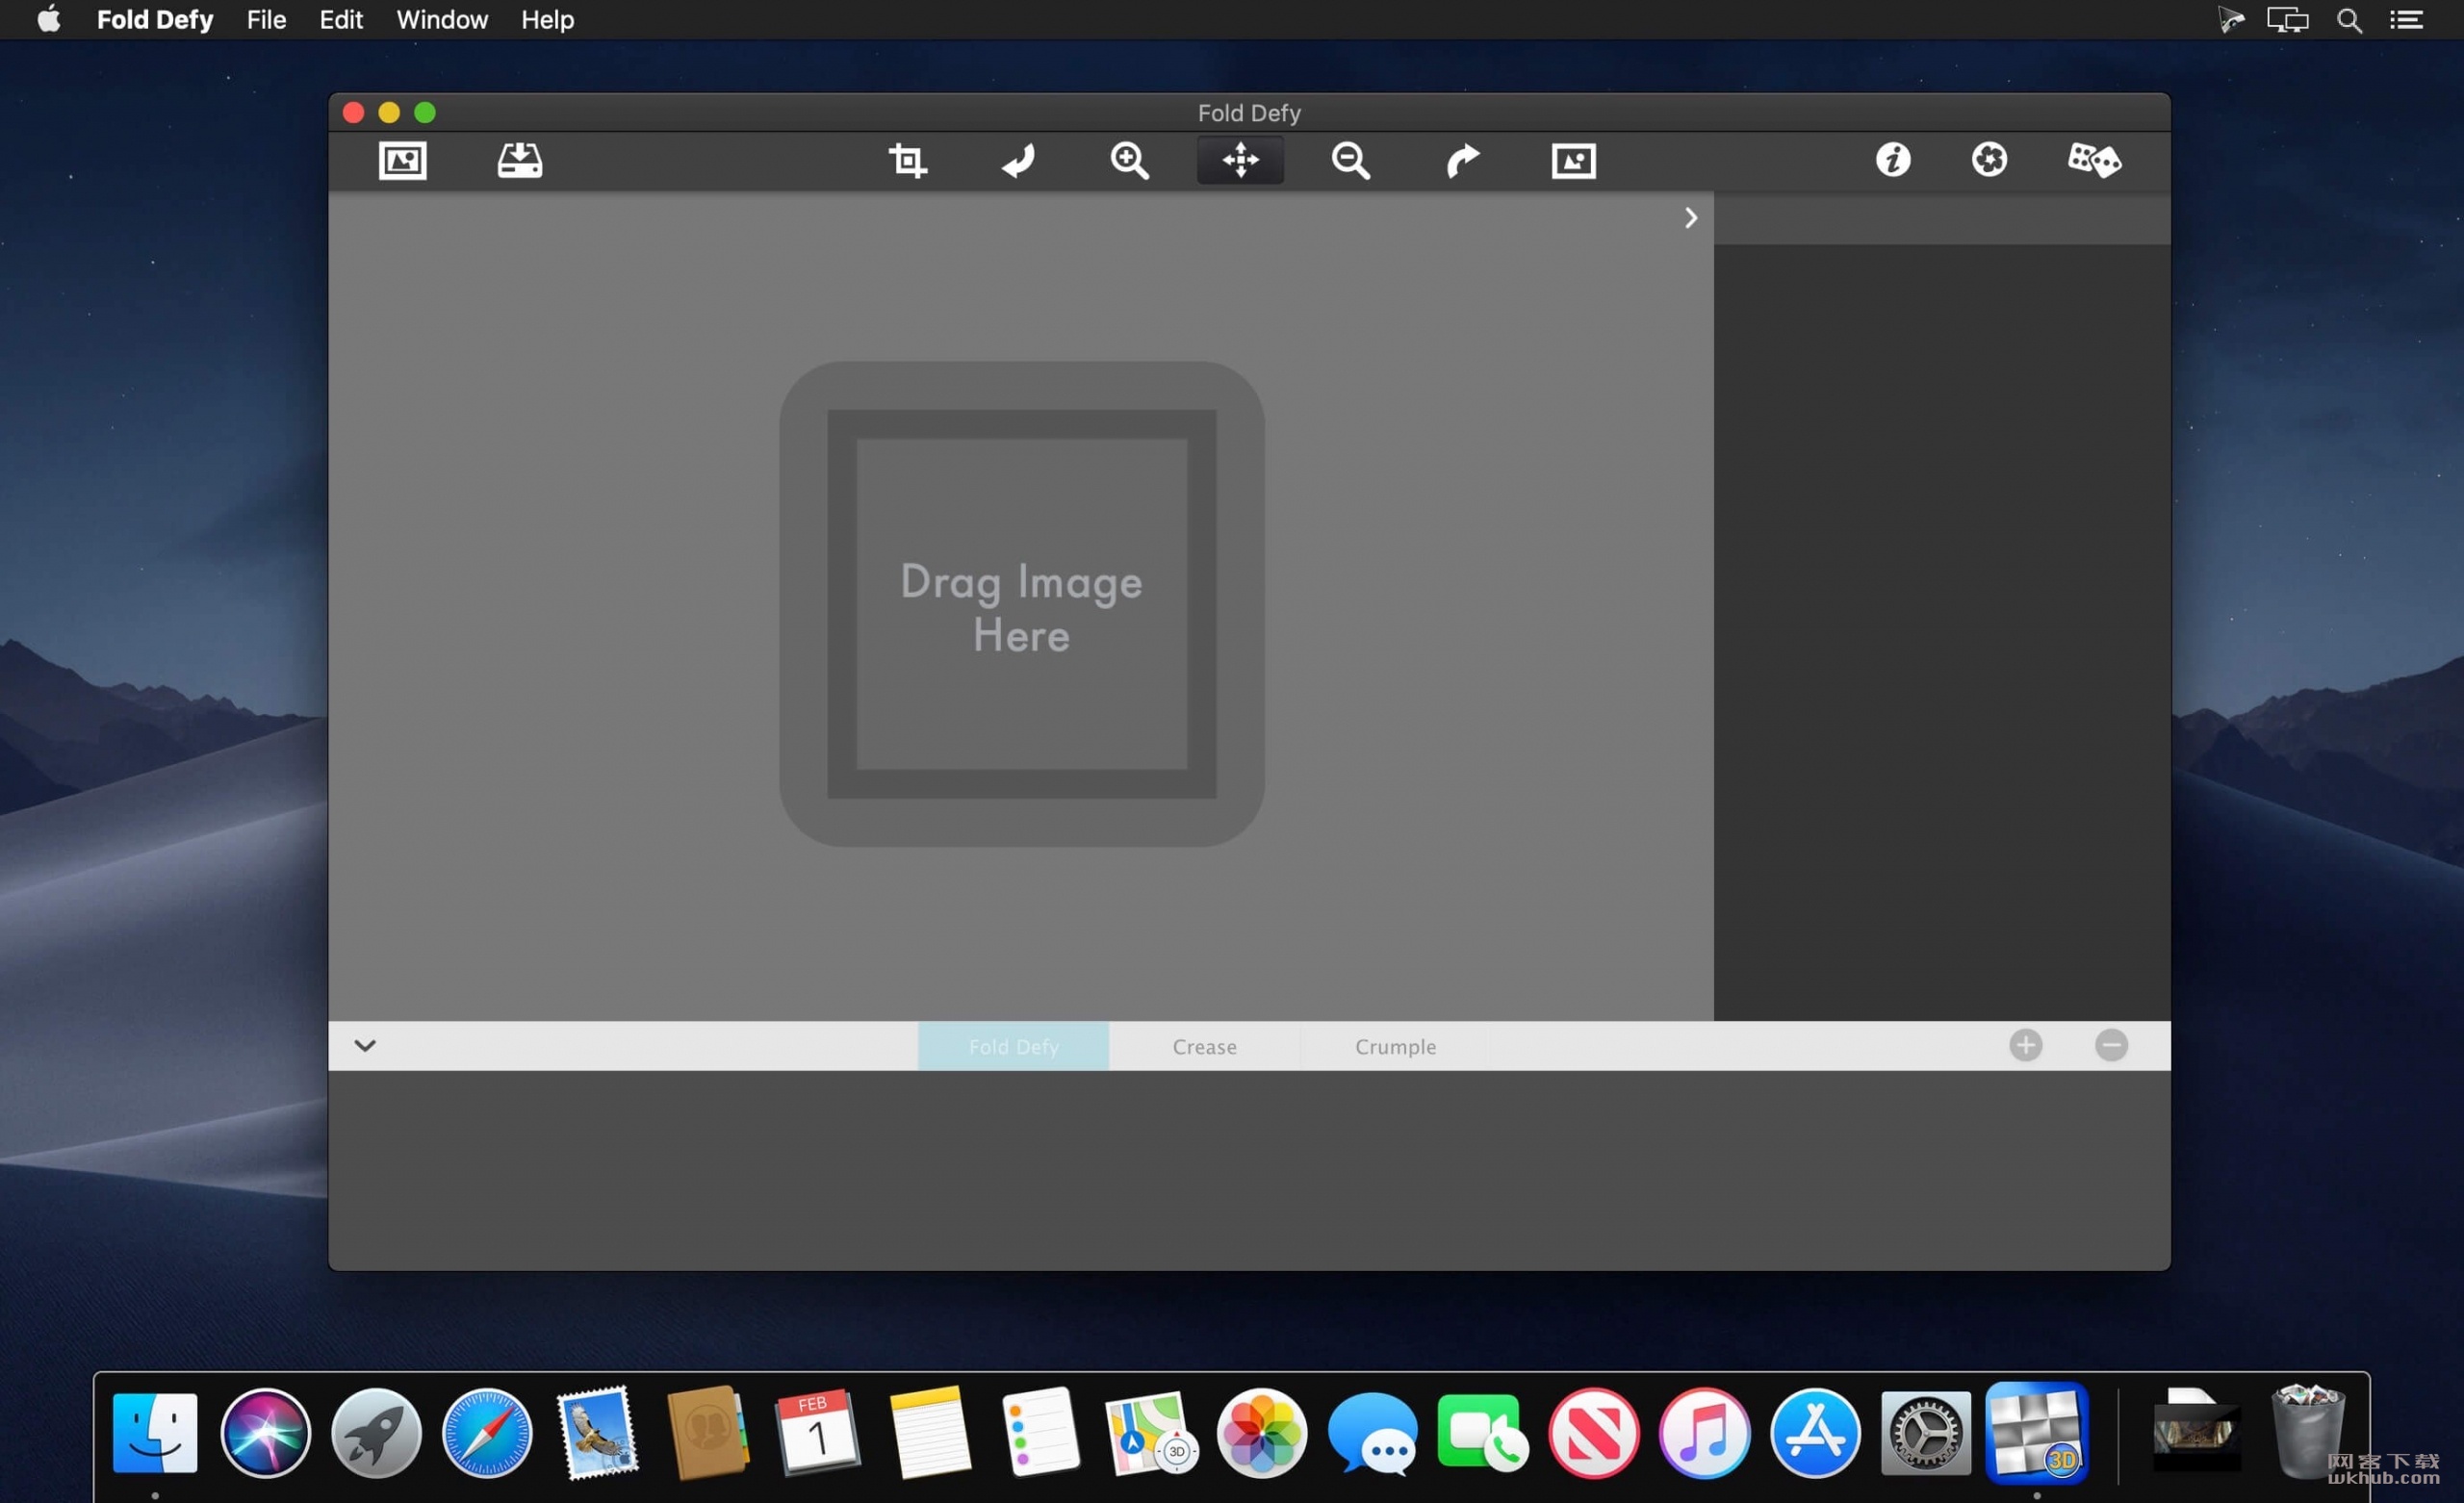Close the Fold Defy window

tap(353, 112)
